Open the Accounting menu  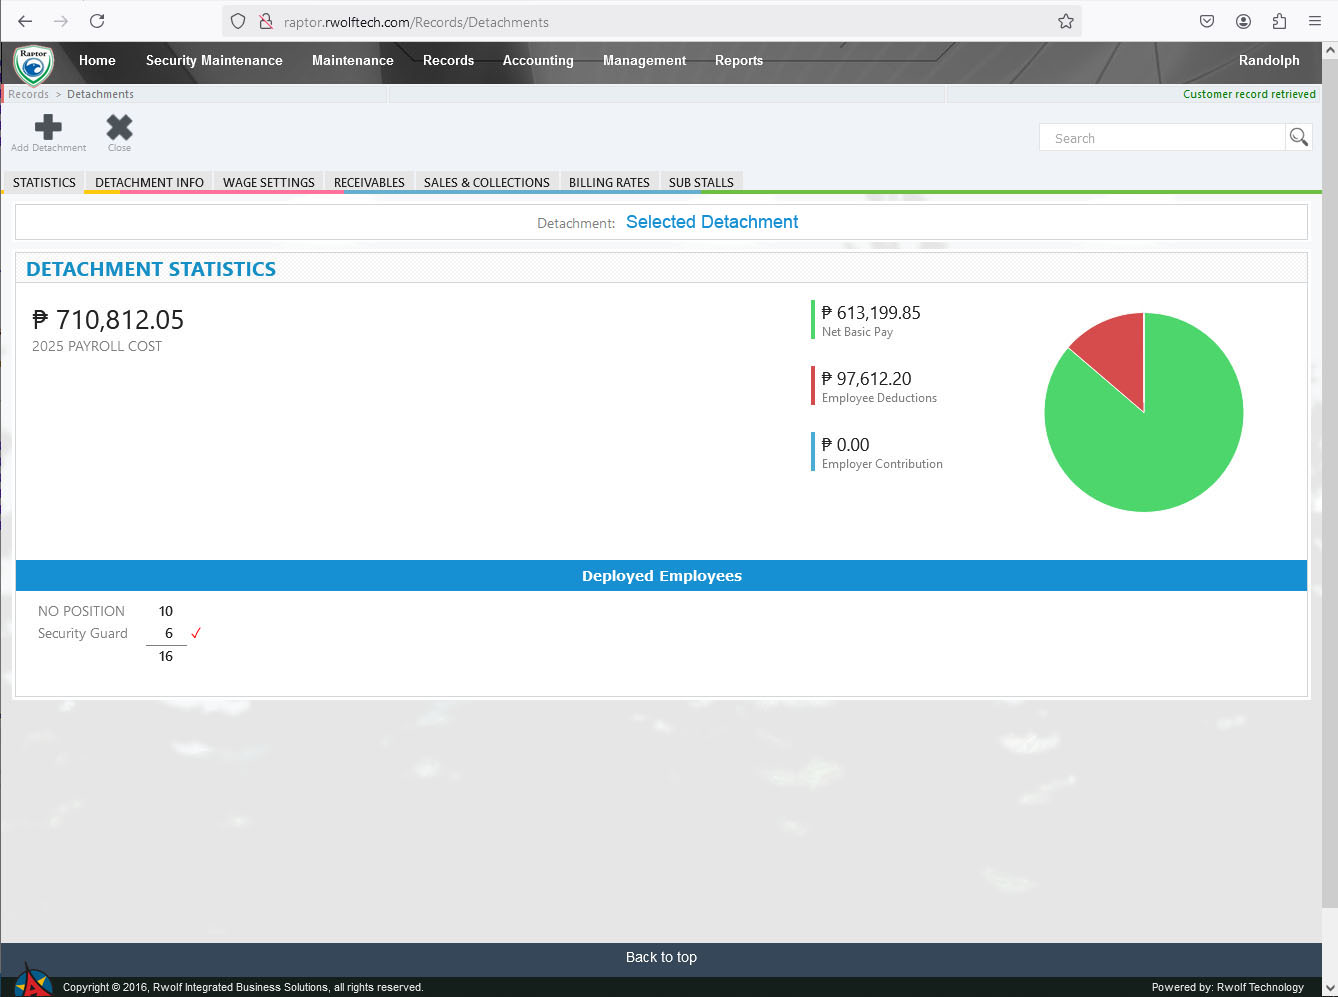click(538, 61)
